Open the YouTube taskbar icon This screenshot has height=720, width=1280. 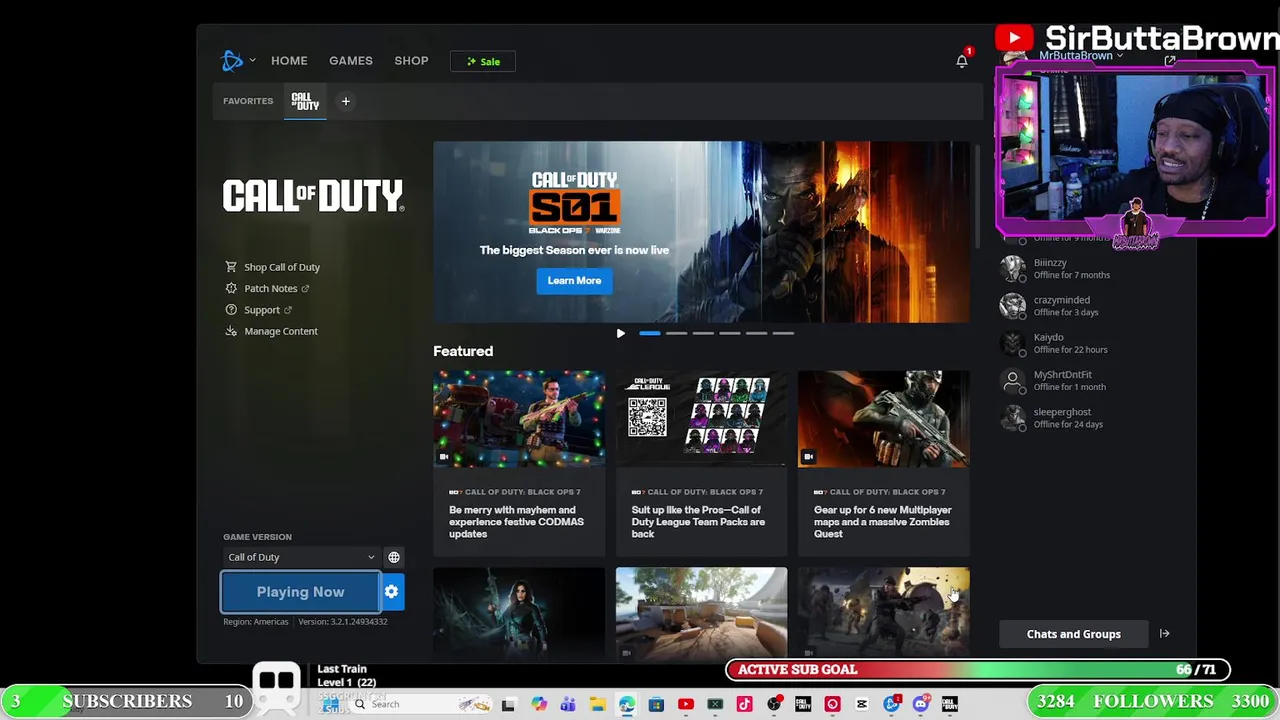click(x=686, y=704)
